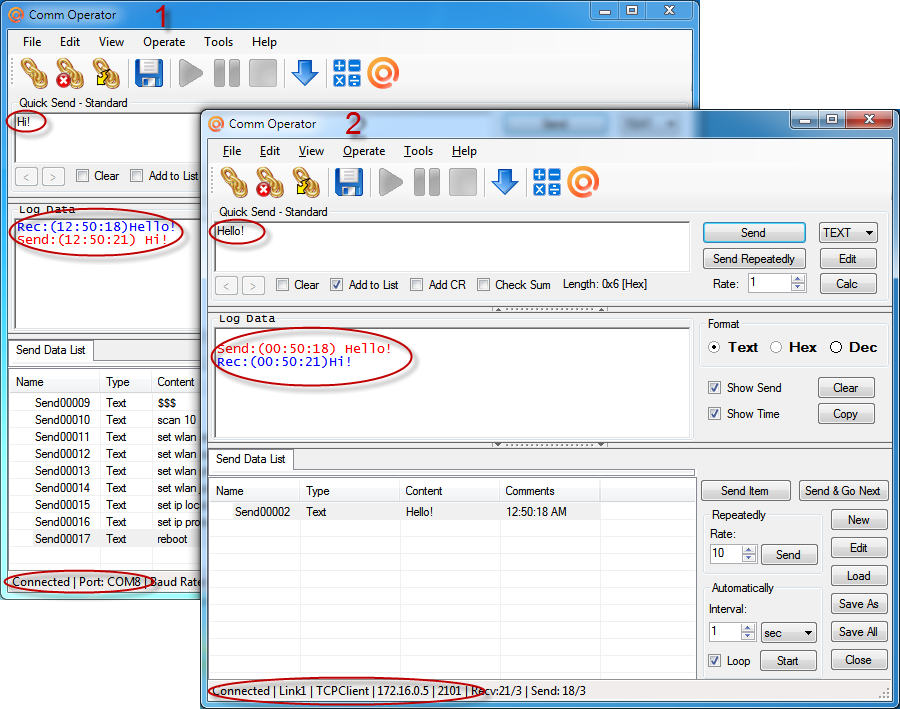Open the calculator icon in window 2 toolbar

click(546, 182)
